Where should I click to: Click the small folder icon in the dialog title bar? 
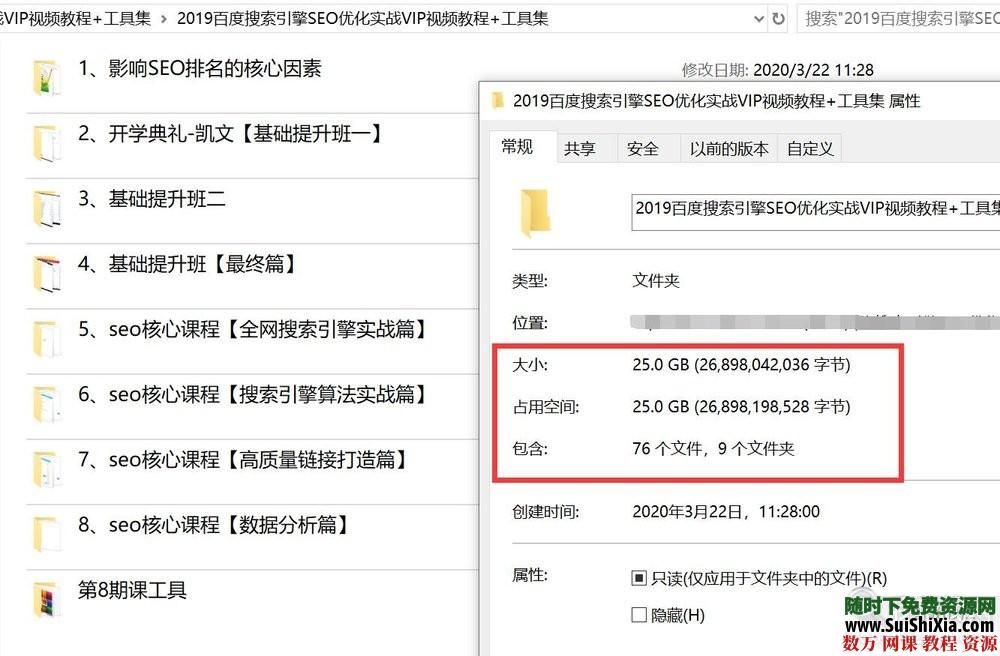coord(496,101)
